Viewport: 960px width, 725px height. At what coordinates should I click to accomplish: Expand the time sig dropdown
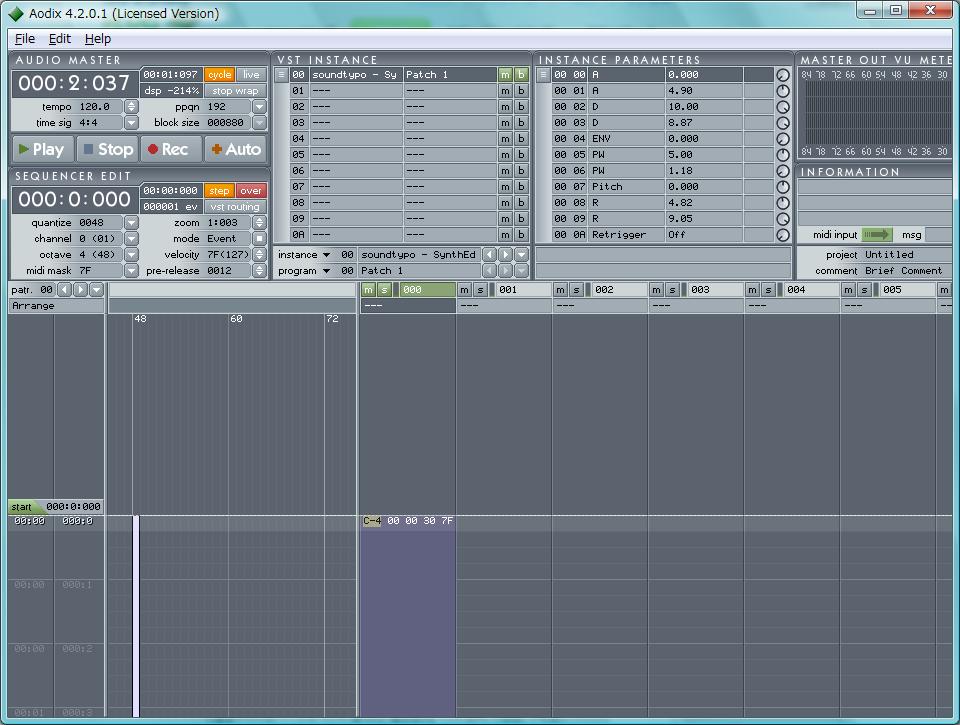pyautogui.click(x=131, y=123)
